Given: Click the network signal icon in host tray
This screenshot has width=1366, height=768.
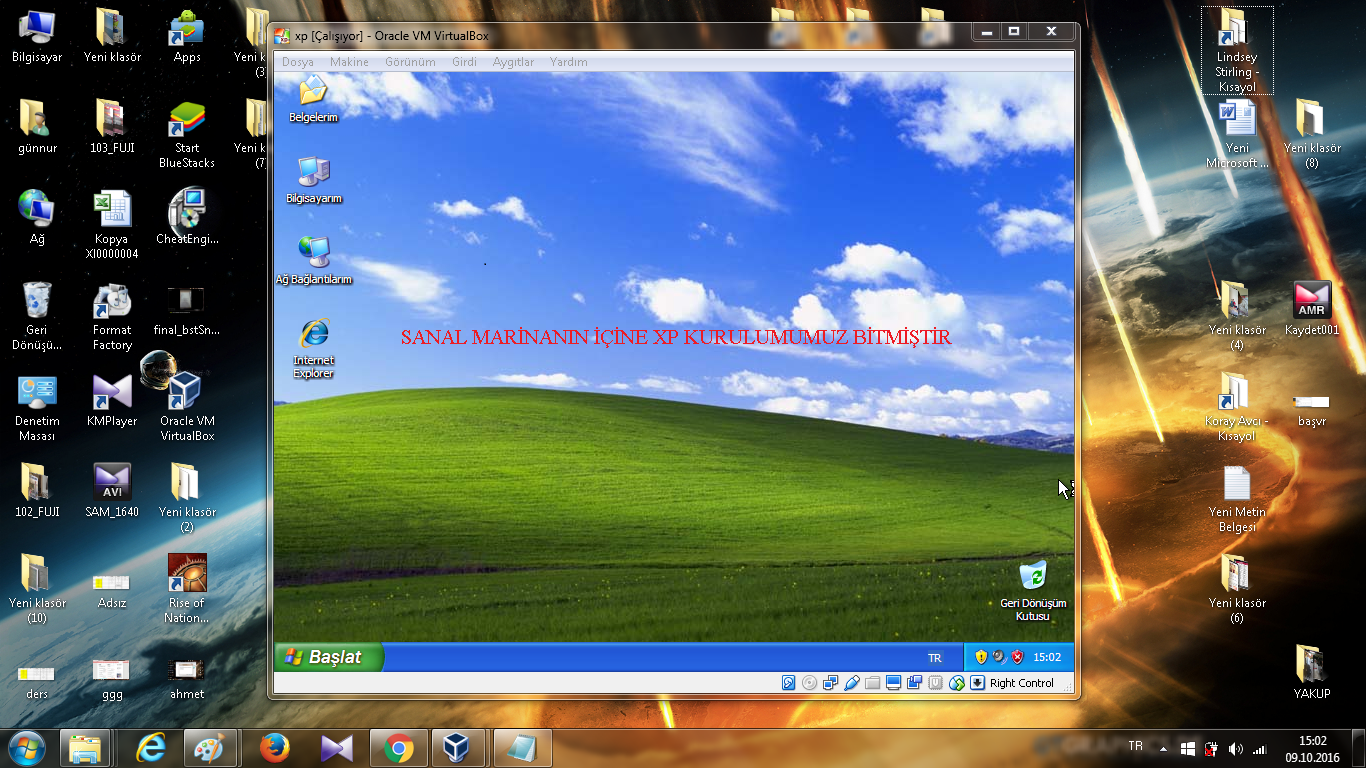Looking at the screenshot, I should click(1260, 748).
